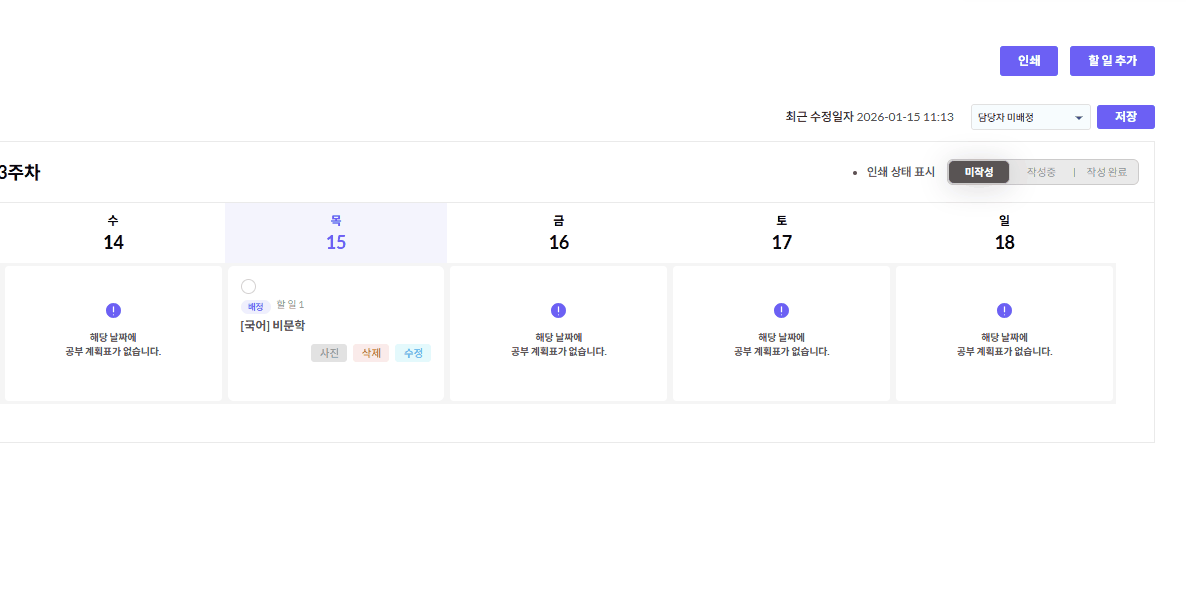The width and height of the screenshot is (1186, 608).
Task: Click the info icon on Saturday 17
Action: click(x=781, y=310)
